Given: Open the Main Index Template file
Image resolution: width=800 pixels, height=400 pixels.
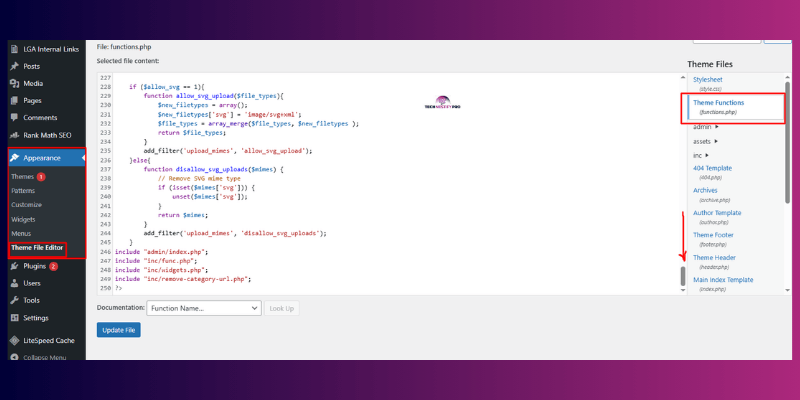Looking at the screenshot, I should tap(723, 284).
